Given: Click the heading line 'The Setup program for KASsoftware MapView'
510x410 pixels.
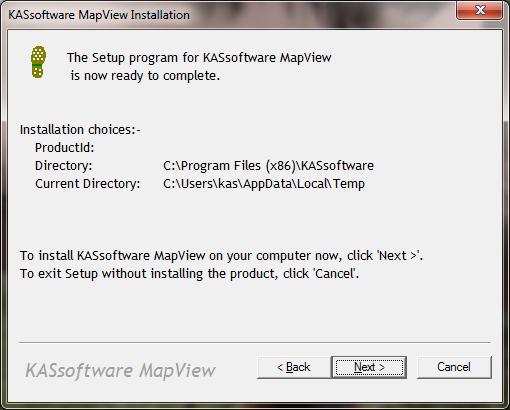Looking at the screenshot, I should [199, 58].
